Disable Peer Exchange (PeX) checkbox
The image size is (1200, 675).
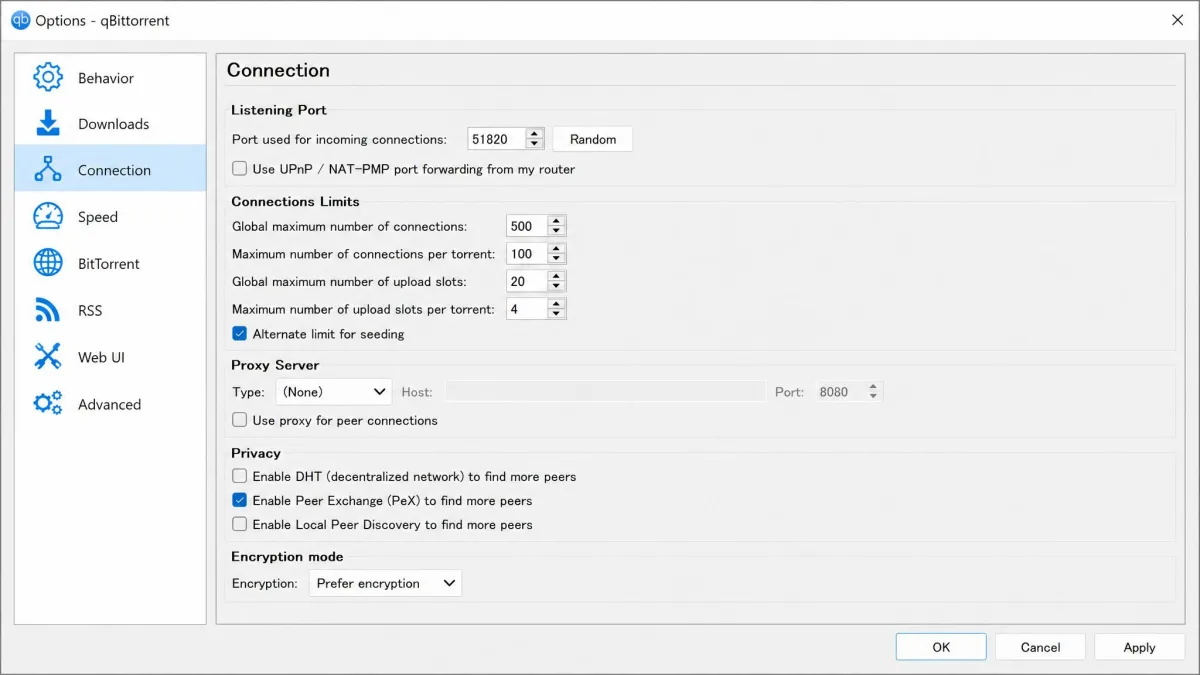(x=239, y=500)
